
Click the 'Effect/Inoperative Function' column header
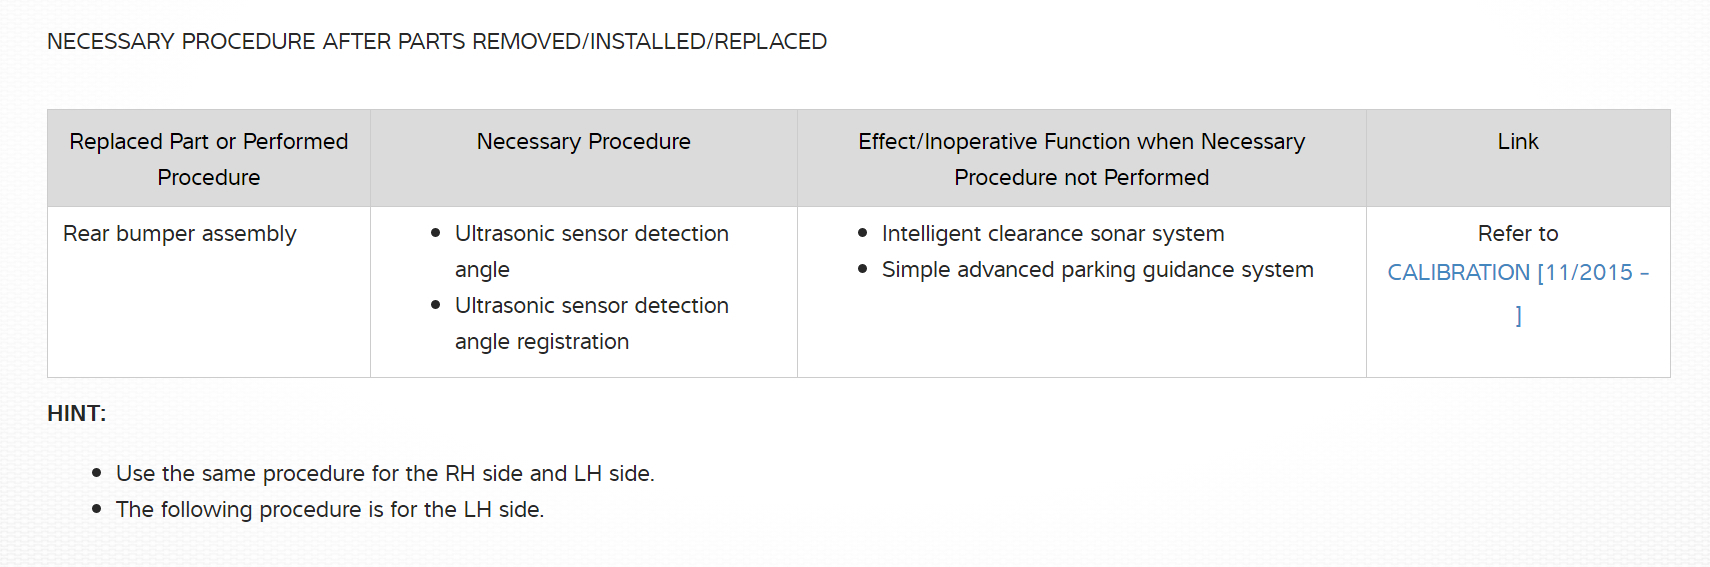click(1081, 159)
